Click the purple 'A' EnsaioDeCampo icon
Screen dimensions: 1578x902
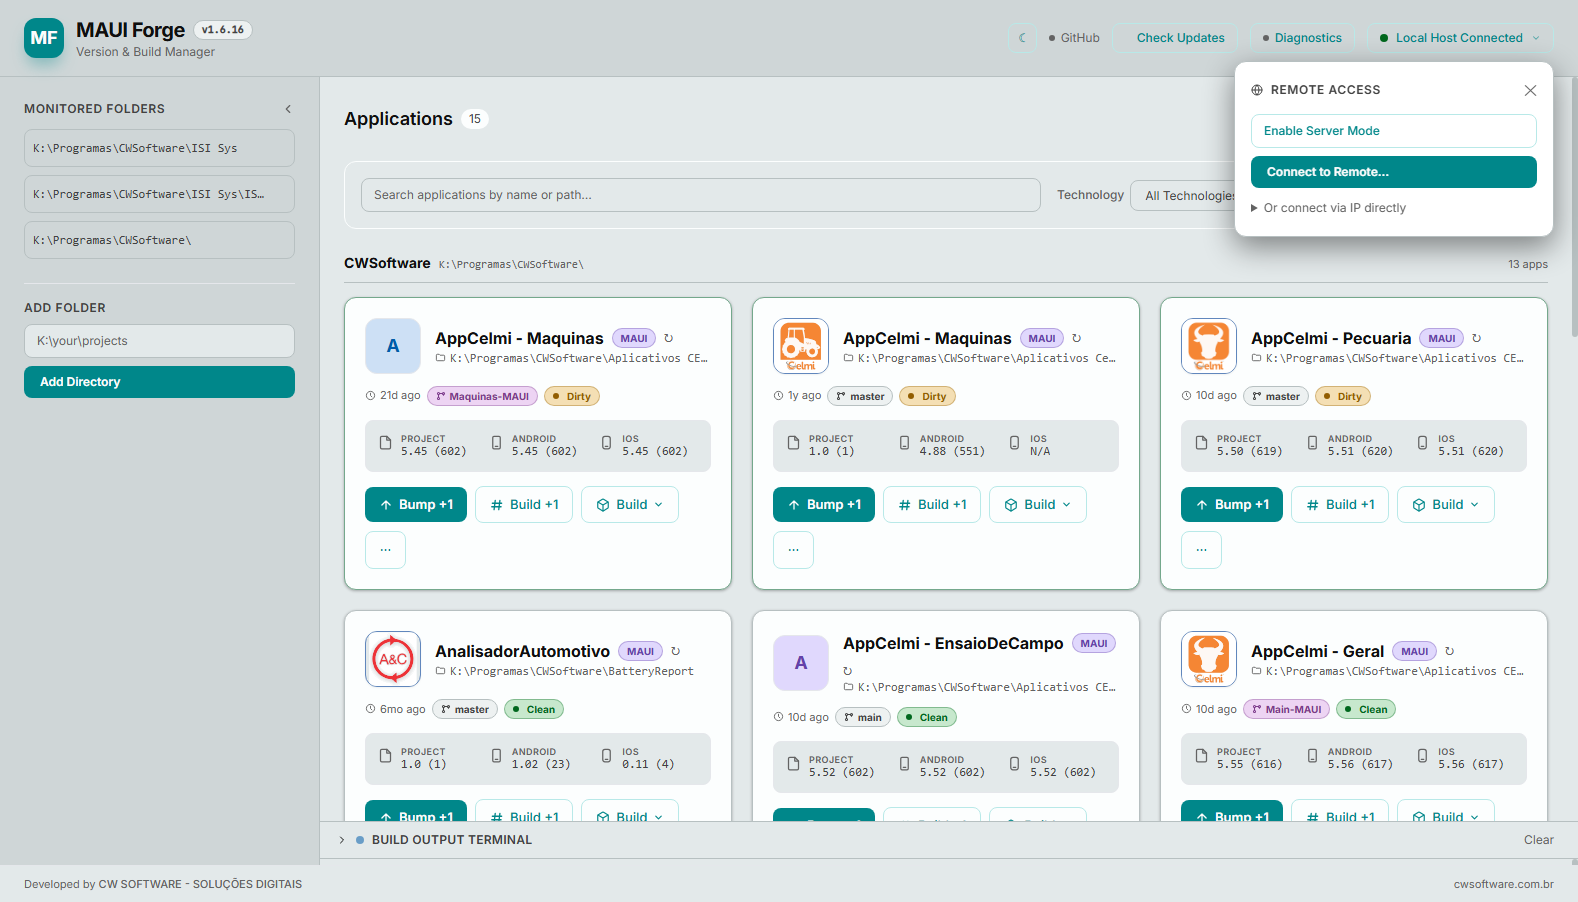801,663
